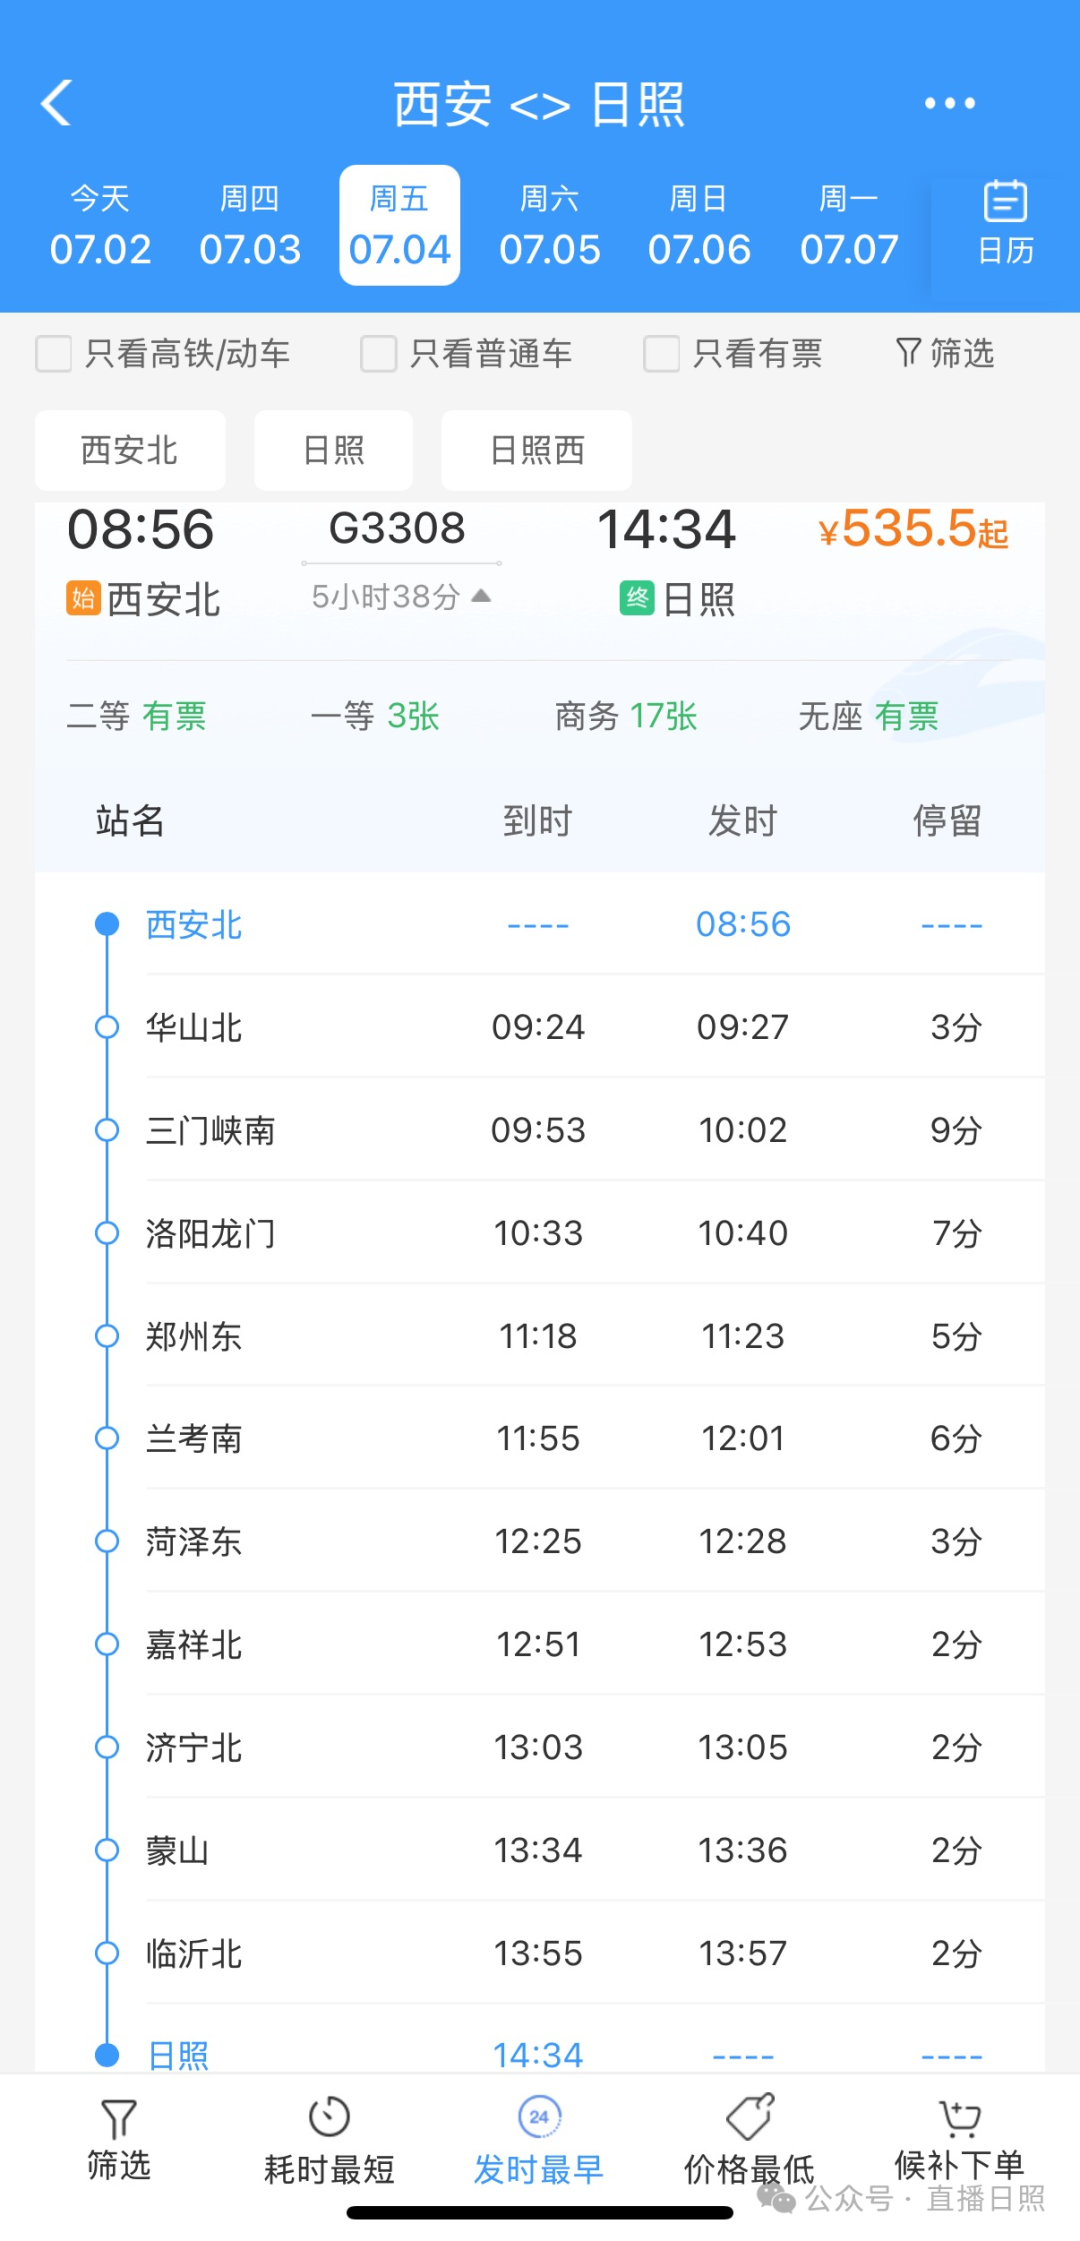Collapse the G3308 stop list arrow
Image resolution: width=1080 pixels, height=2241 pixels.
[x=481, y=596]
